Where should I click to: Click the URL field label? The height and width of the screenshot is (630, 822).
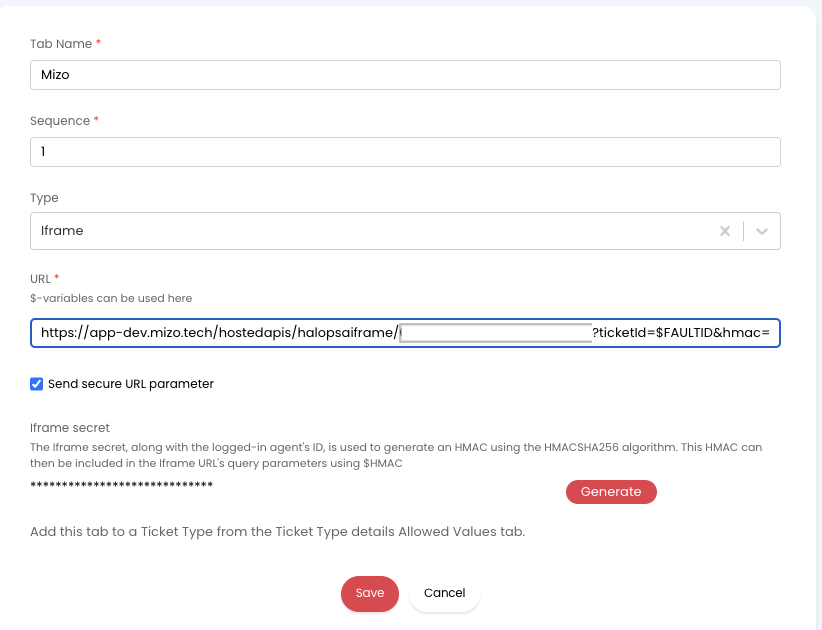(x=40, y=279)
